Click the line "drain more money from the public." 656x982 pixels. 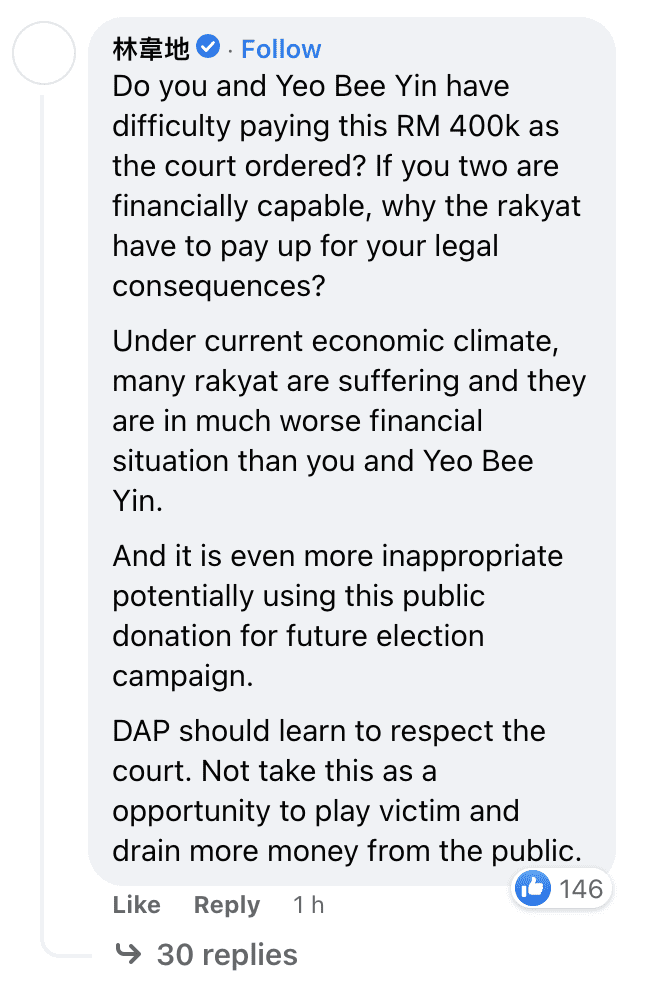tap(347, 851)
